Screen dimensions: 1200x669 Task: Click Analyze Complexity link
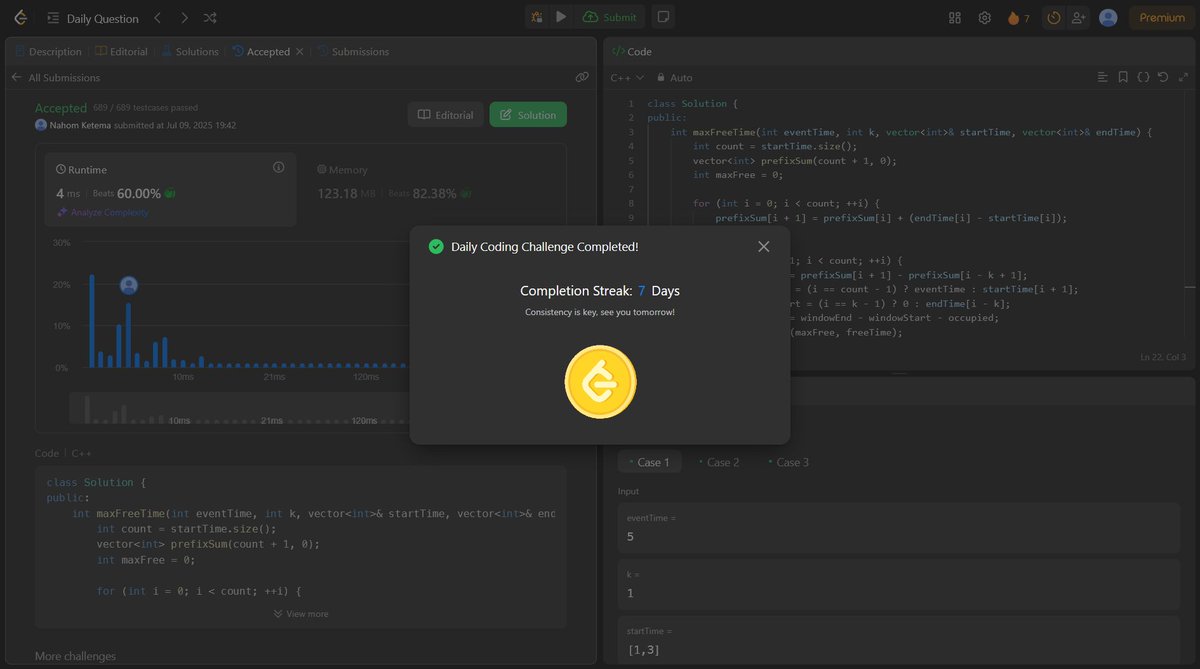coord(103,212)
